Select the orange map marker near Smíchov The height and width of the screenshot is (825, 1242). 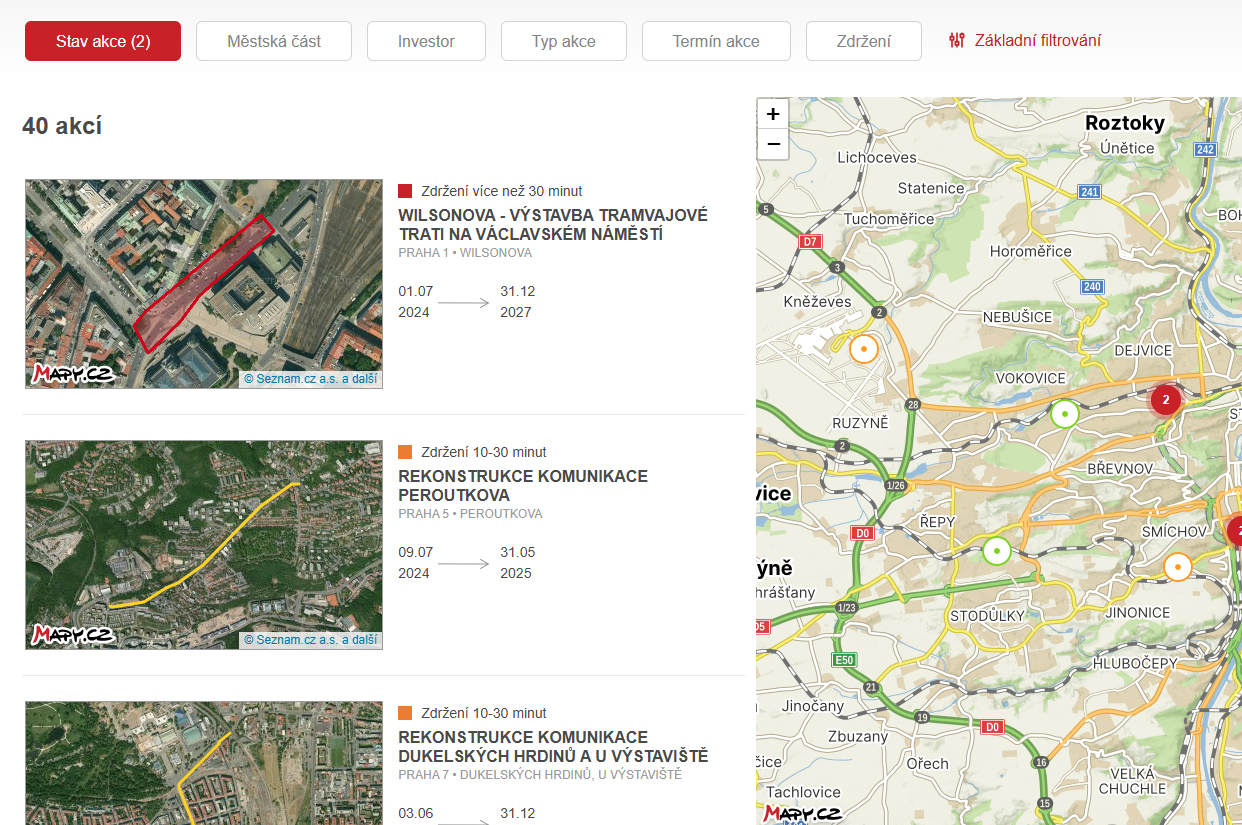coord(1178,567)
